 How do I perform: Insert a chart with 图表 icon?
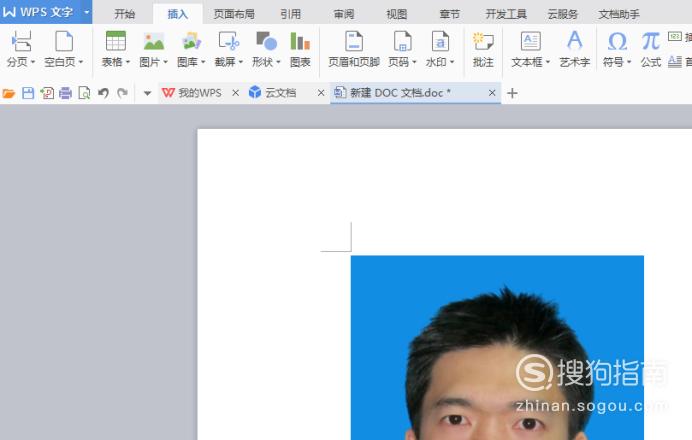300,41
